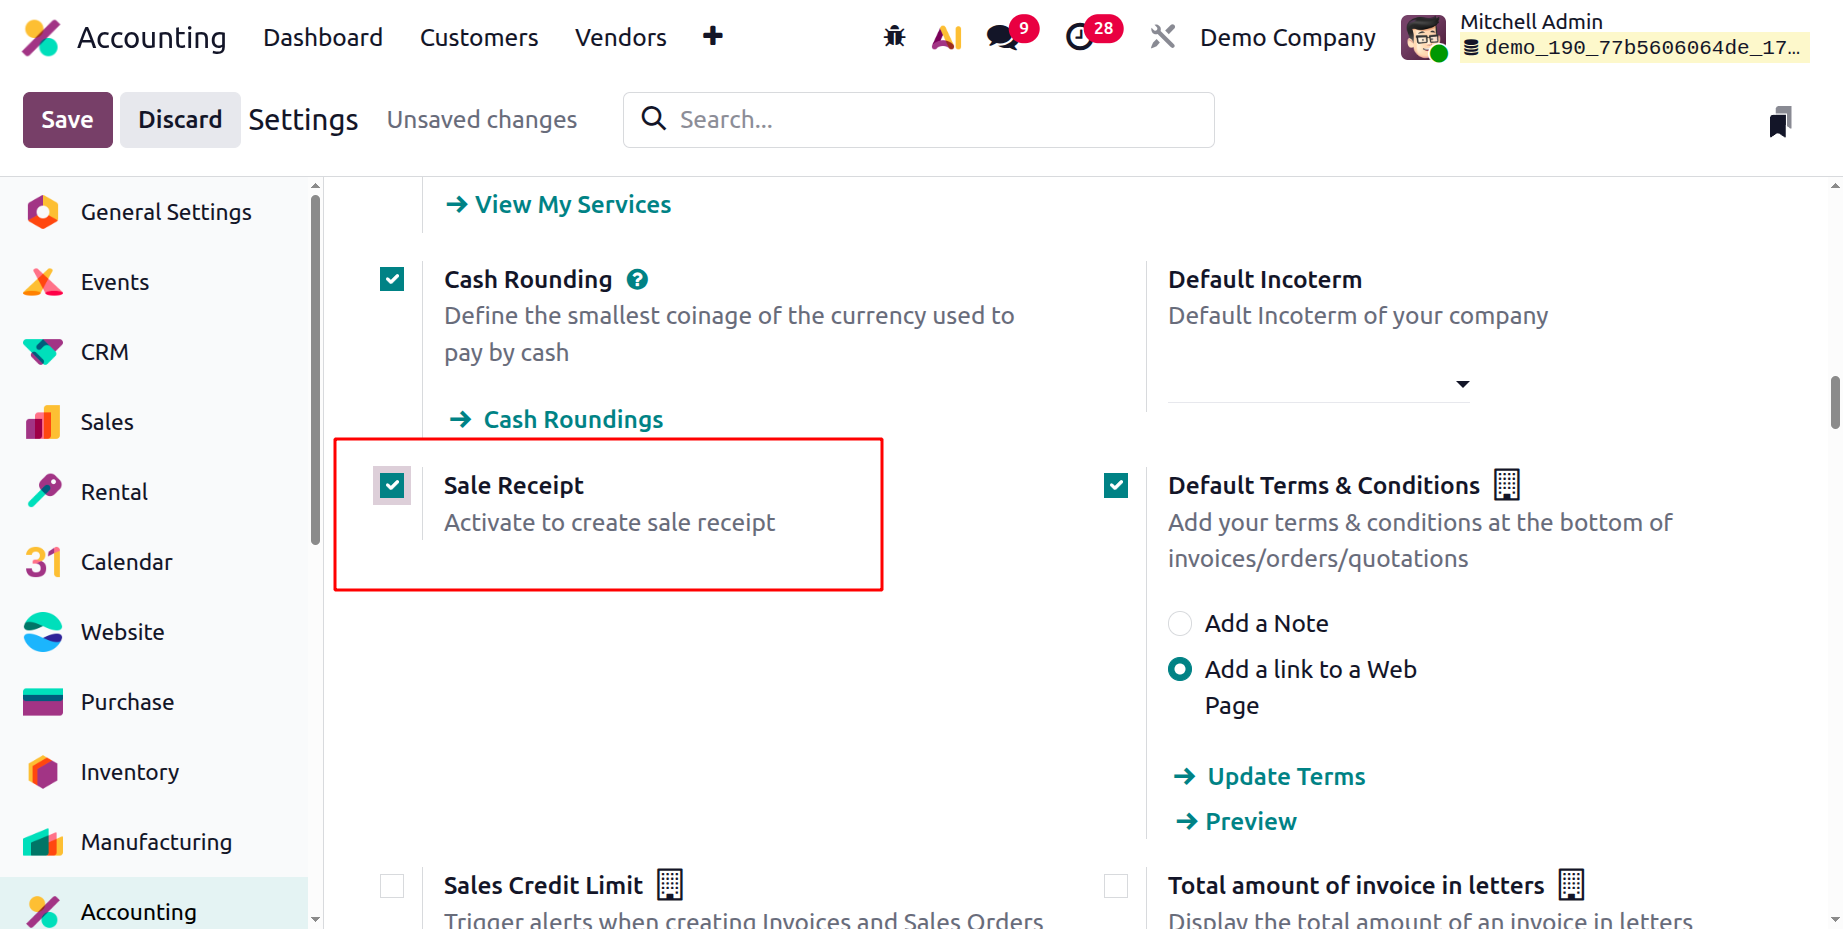The width and height of the screenshot is (1843, 929).
Task: Open the Vendors menu
Action: click(x=620, y=37)
